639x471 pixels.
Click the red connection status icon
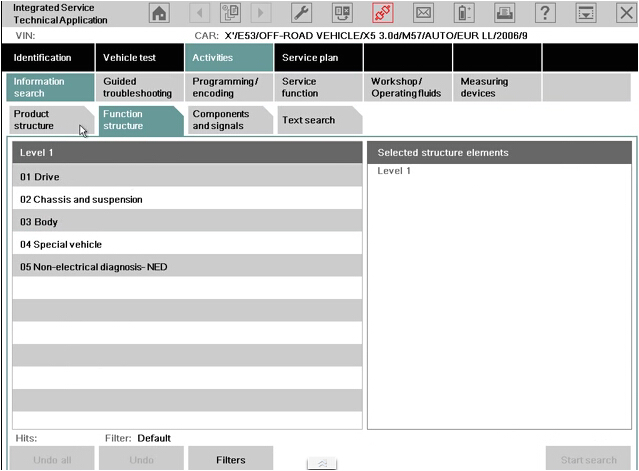click(383, 13)
